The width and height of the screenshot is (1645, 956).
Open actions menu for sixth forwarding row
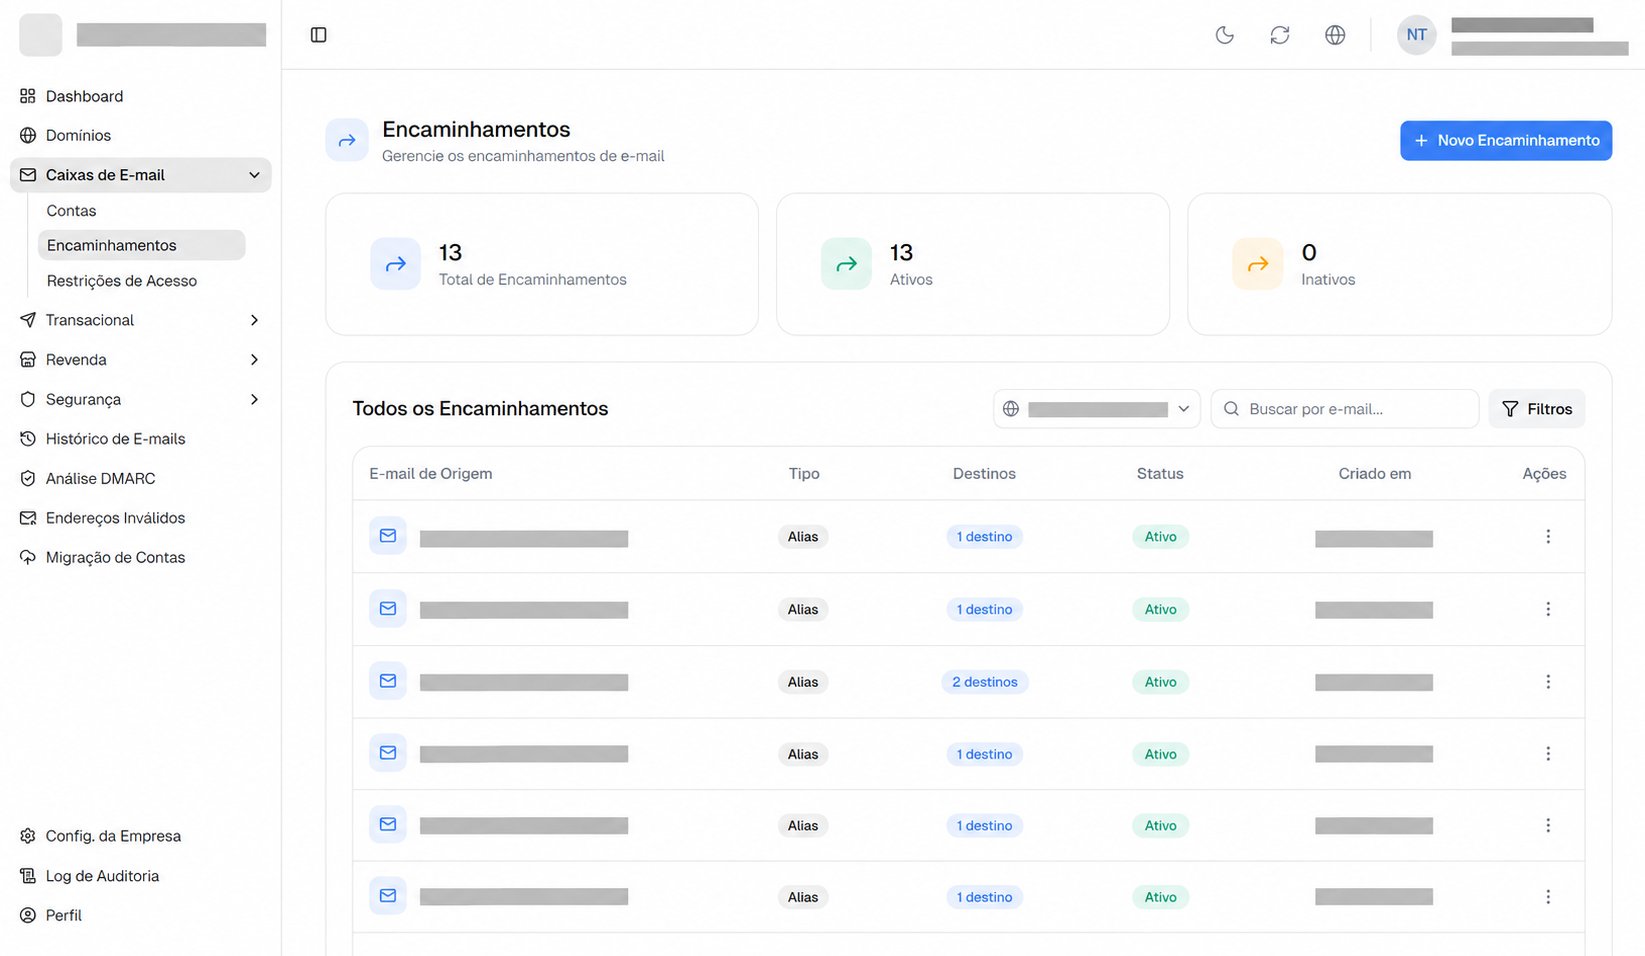1548,897
